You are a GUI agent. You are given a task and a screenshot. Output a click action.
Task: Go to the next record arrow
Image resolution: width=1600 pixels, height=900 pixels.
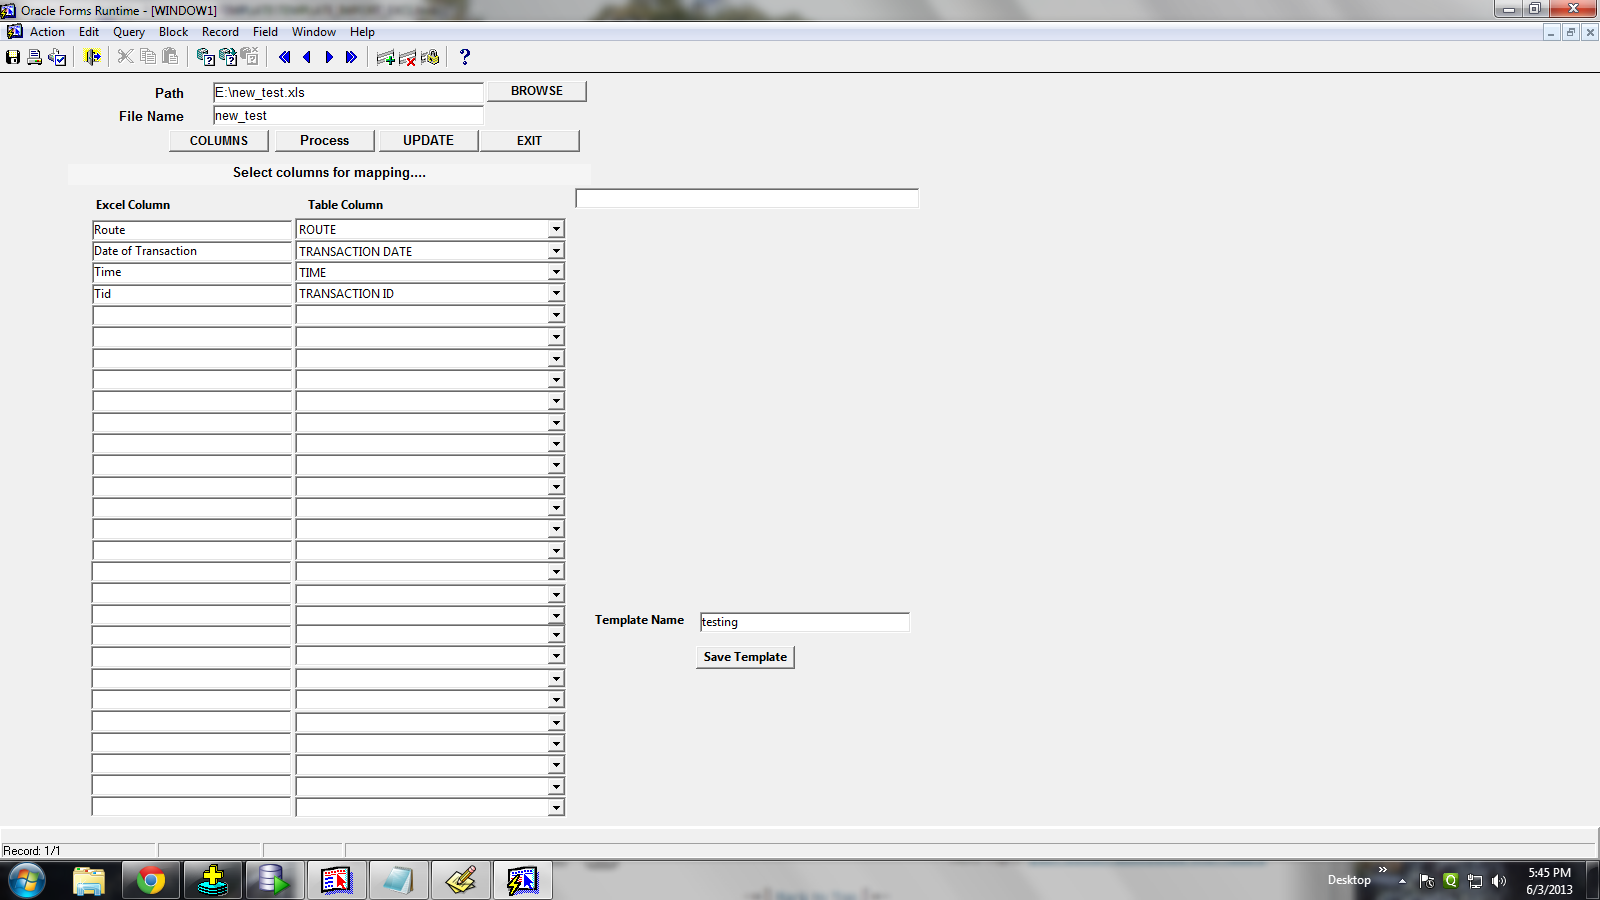tap(329, 57)
